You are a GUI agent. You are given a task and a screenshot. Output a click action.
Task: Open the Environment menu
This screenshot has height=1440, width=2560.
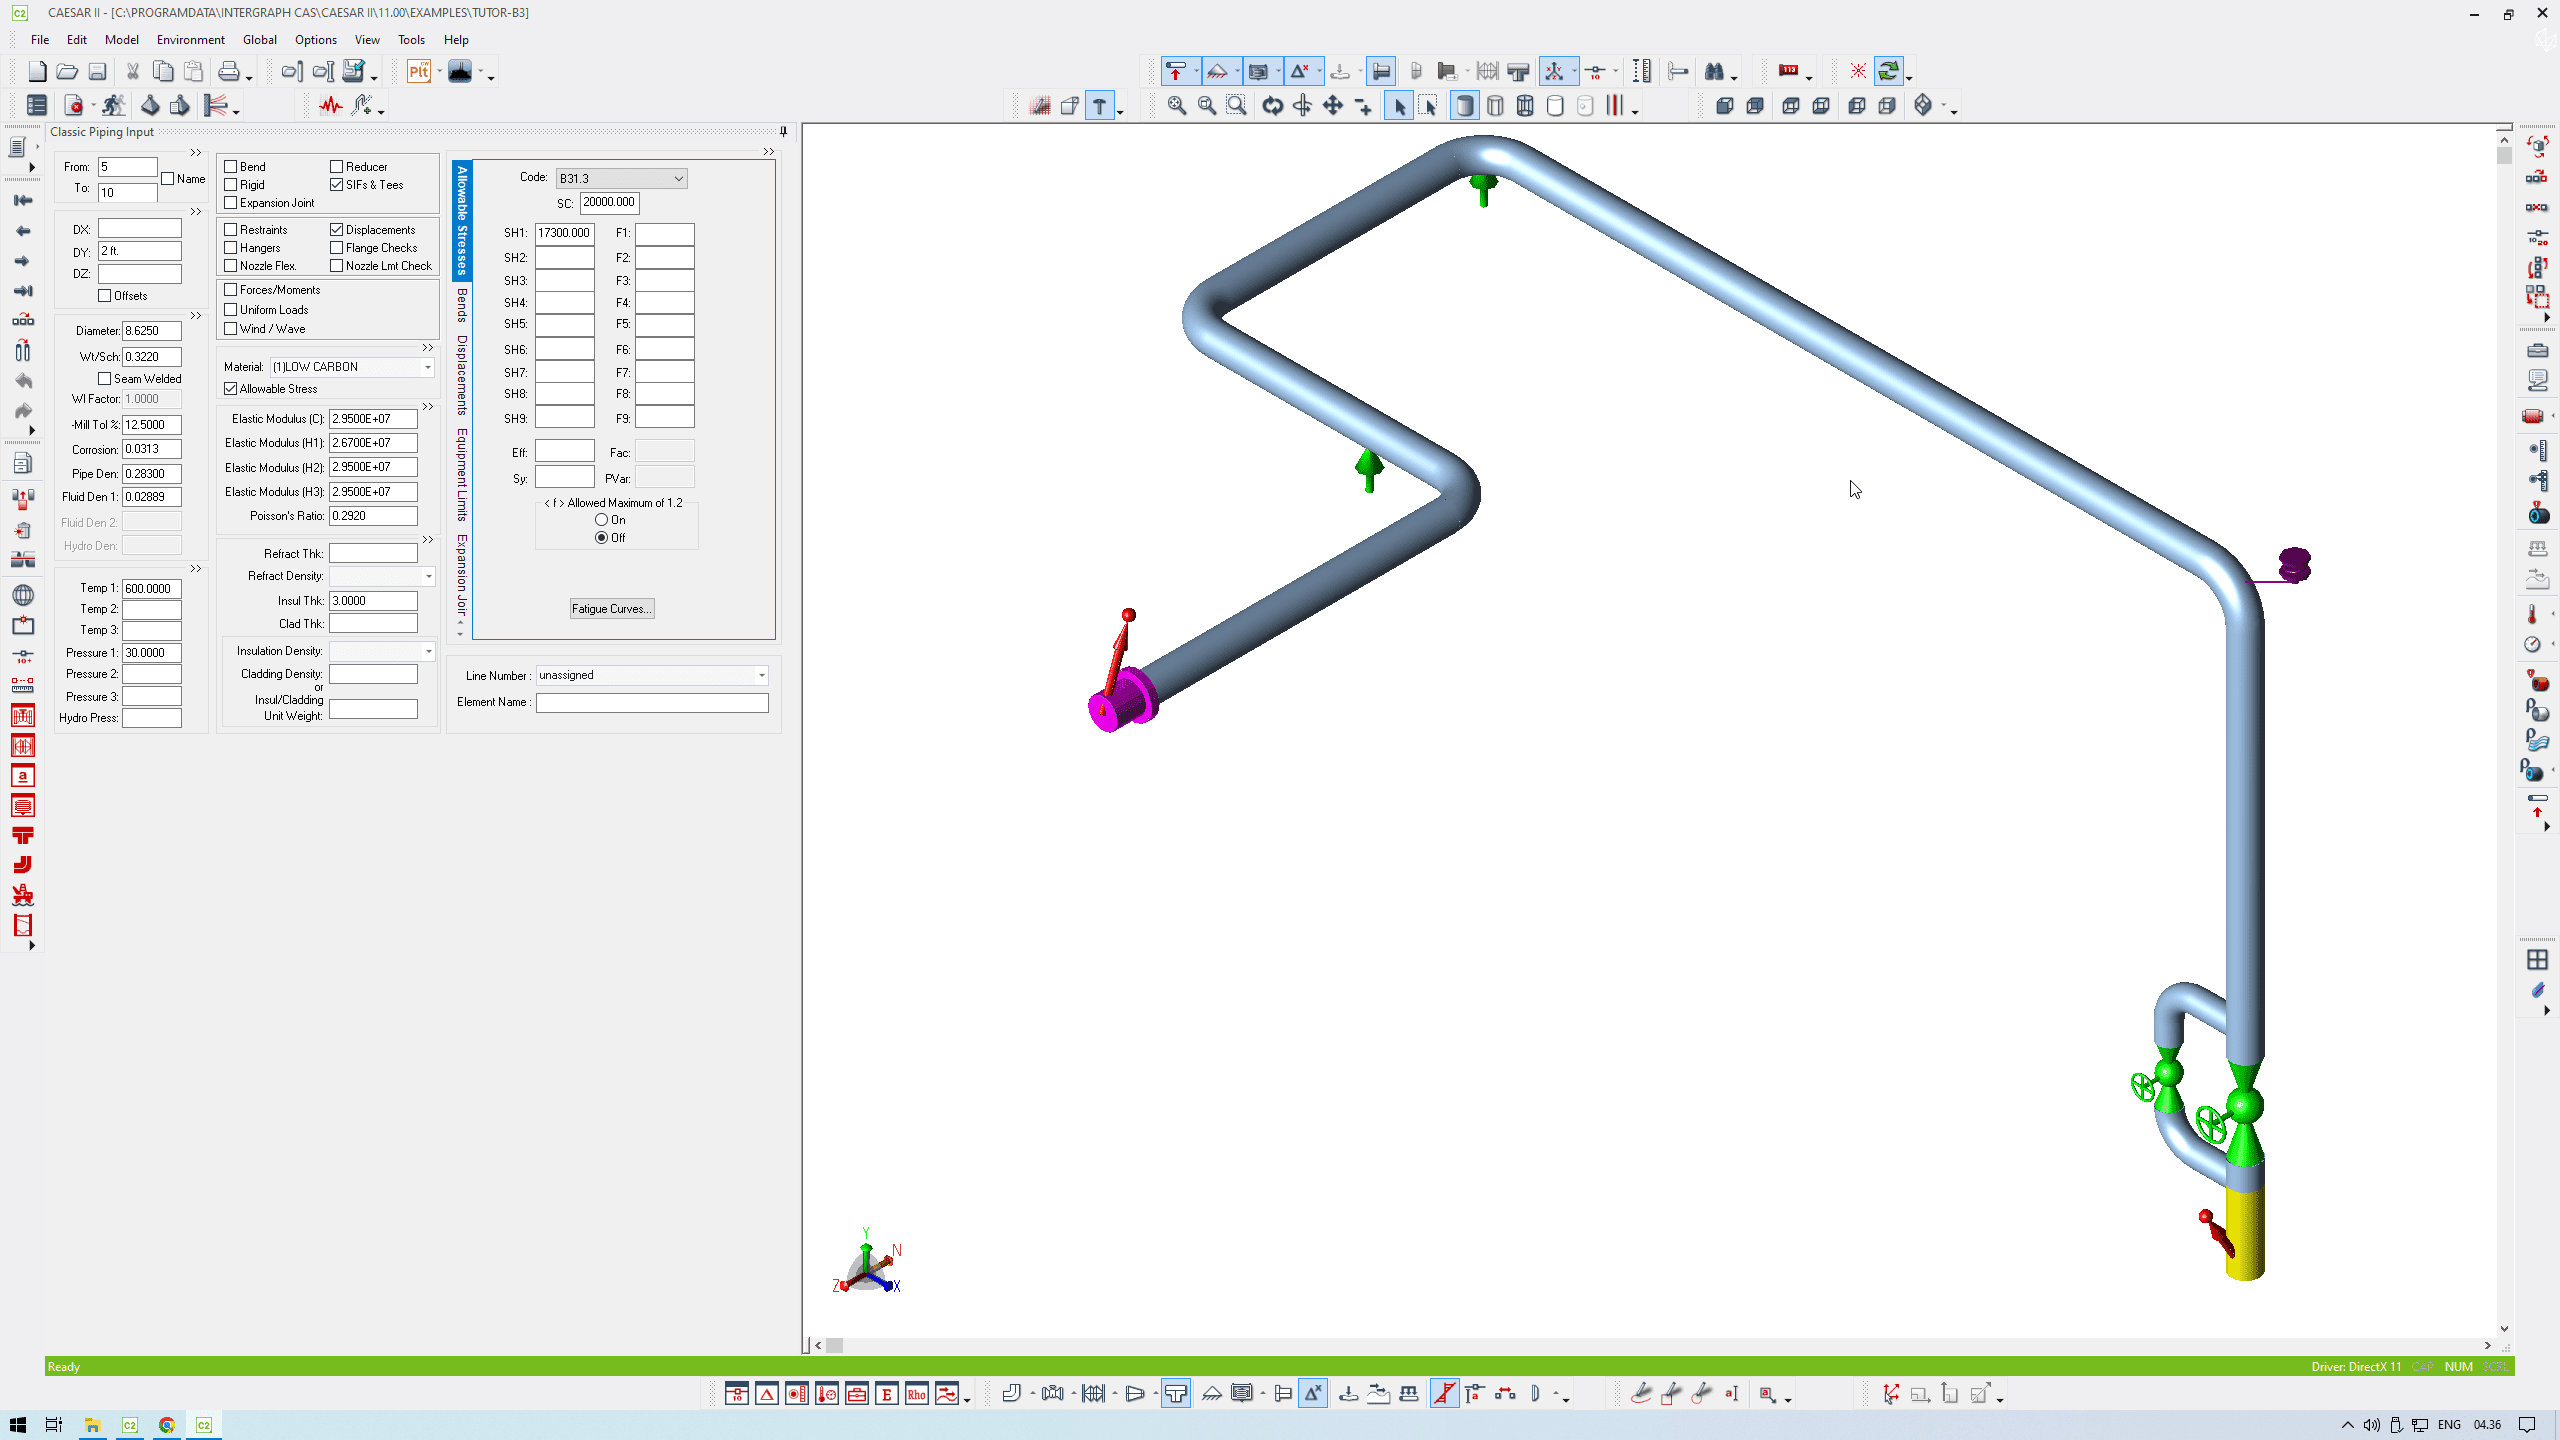[x=190, y=40]
